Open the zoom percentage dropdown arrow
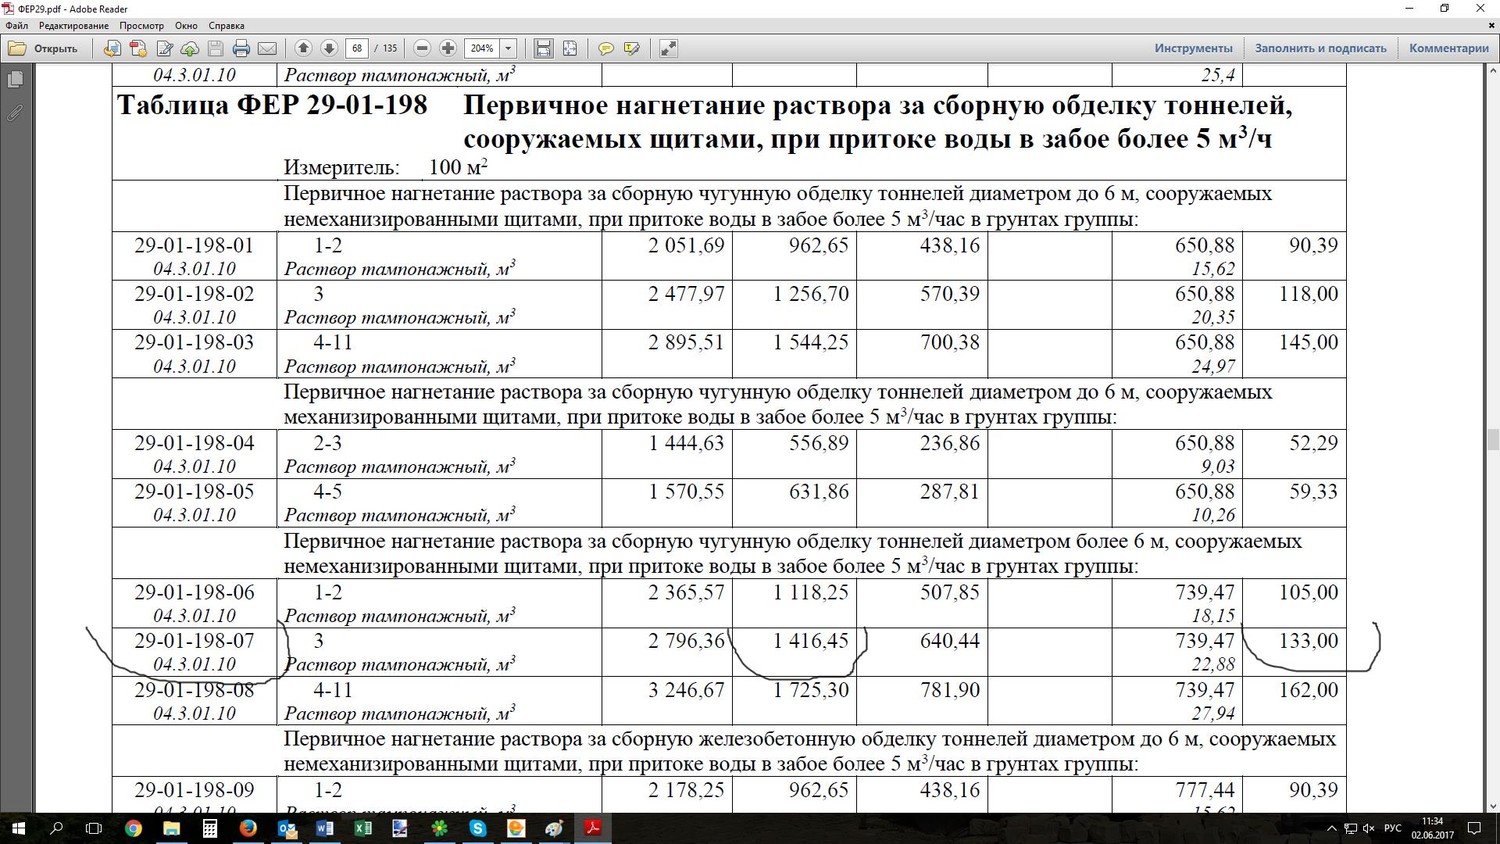 508,48
